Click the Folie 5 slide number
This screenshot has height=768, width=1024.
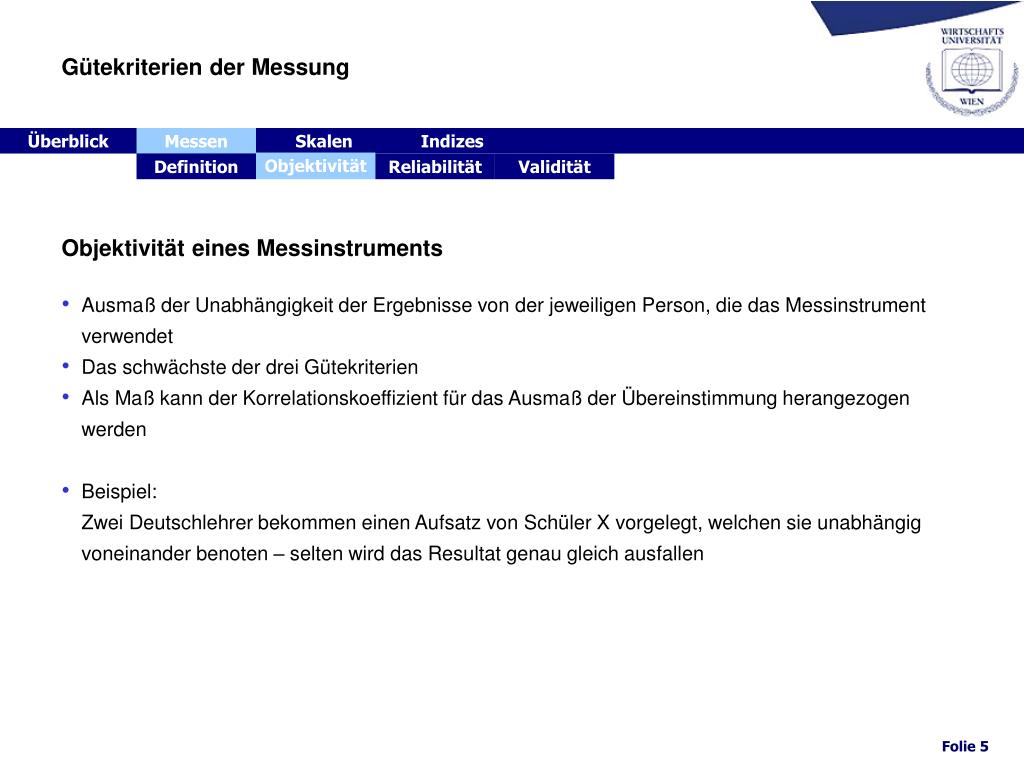[x=965, y=746]
